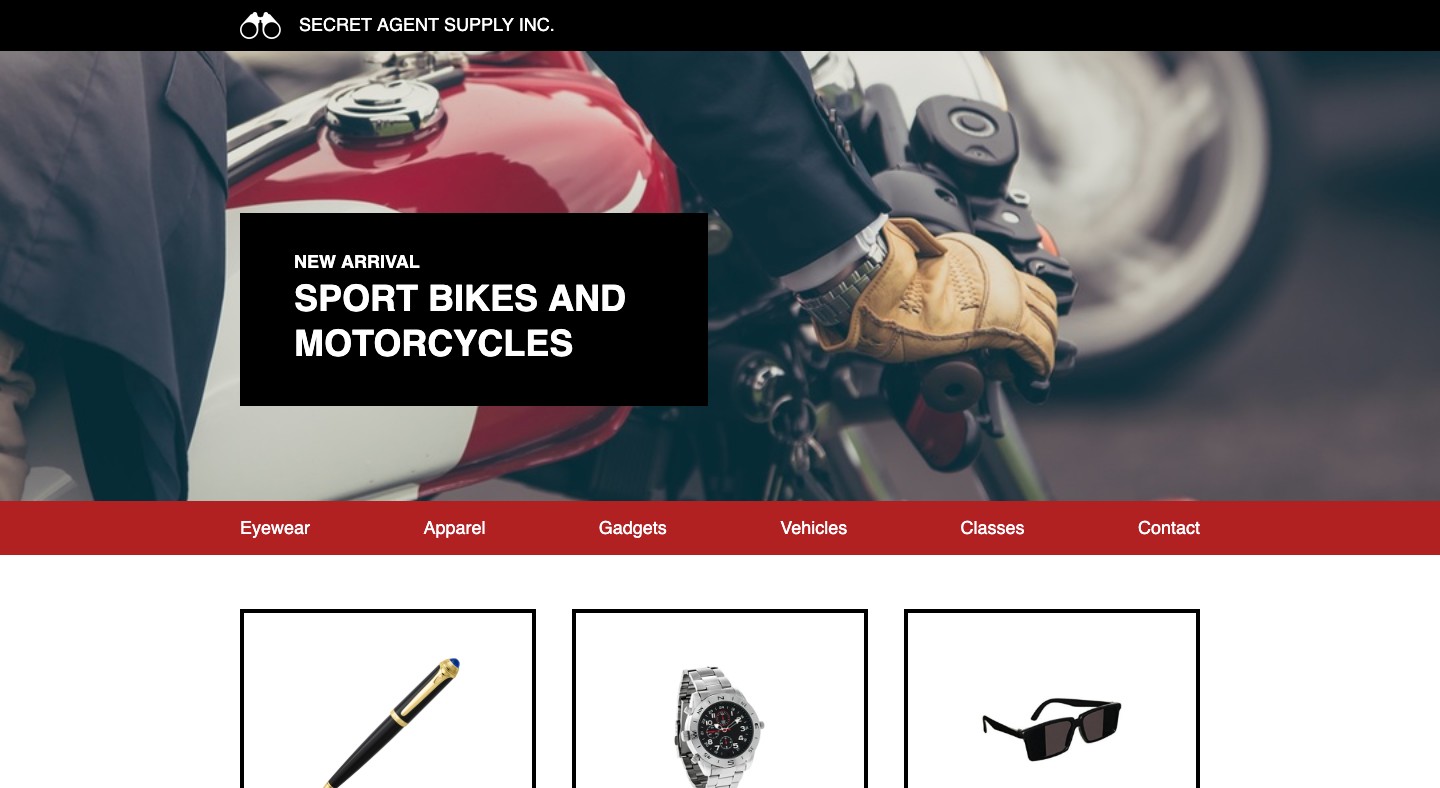Open the Secret Agent Supply Inc. title link
This screenshot has width=1440, height=788.
tap(426, 25)
